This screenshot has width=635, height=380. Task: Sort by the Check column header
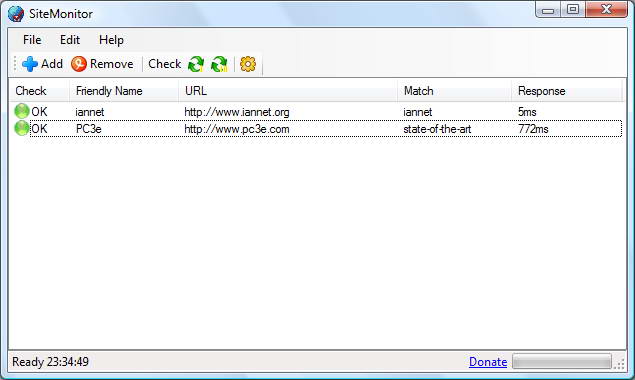(x=39, y=91)
